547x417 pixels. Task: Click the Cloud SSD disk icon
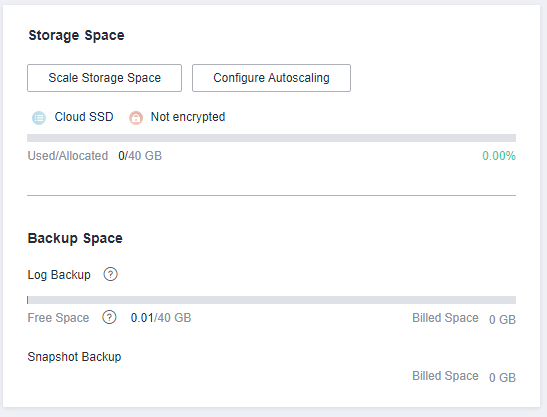[39, 118]
